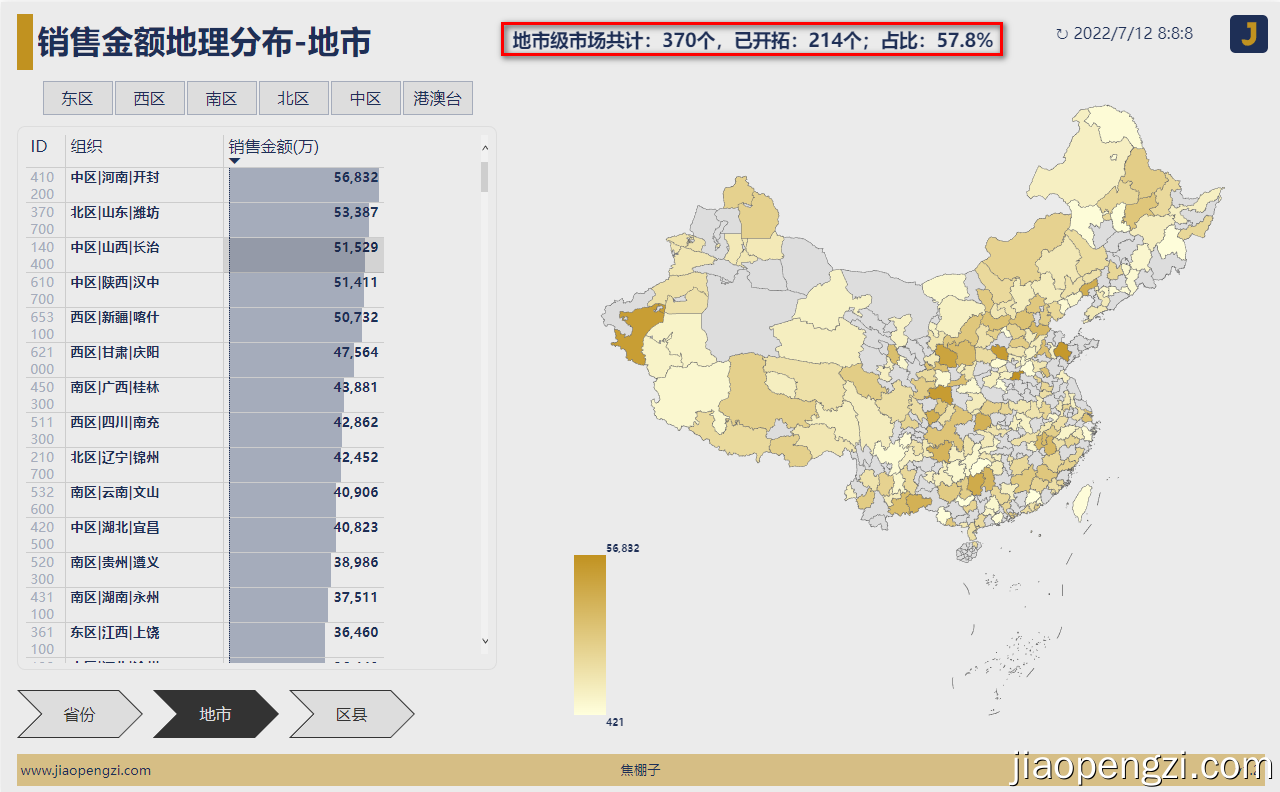Click the 36,460 sales bar value
This screenshot has width=1280, height=792.
356,632
